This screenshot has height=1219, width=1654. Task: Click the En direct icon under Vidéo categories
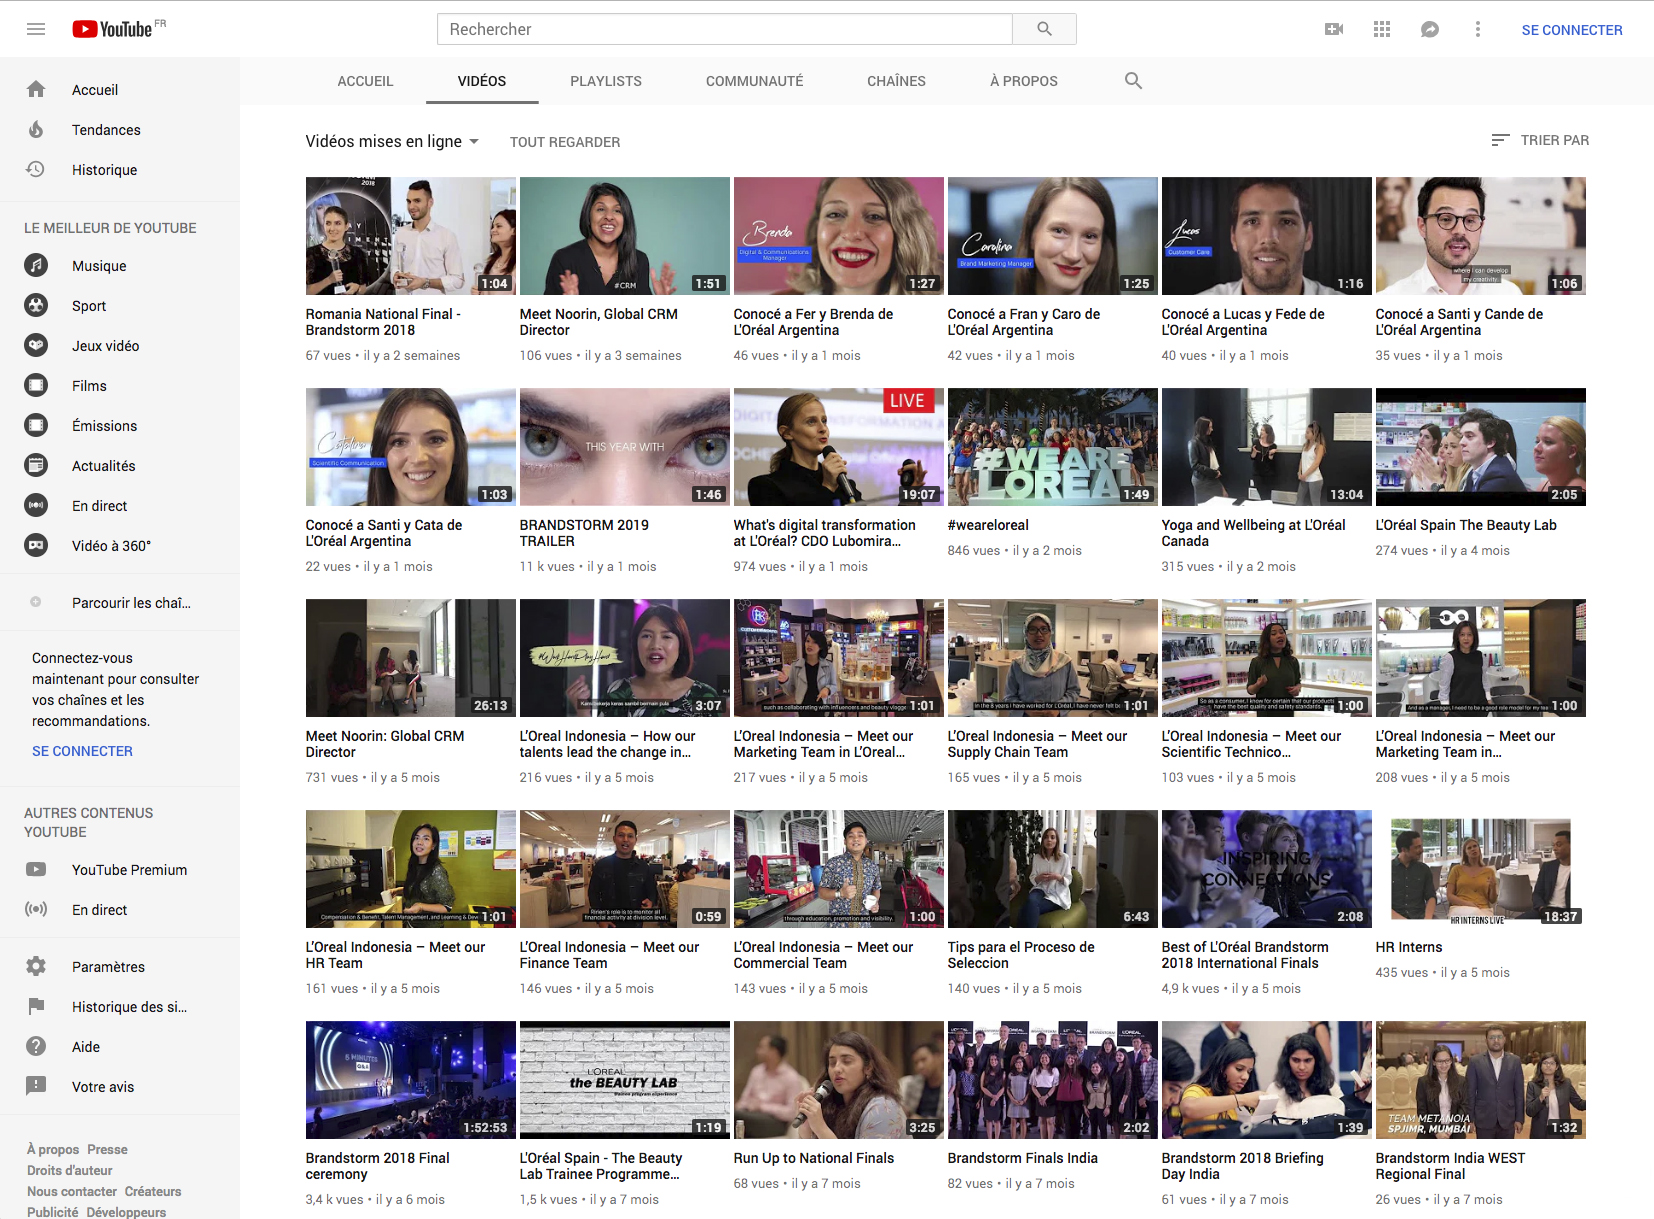(36, 505)
